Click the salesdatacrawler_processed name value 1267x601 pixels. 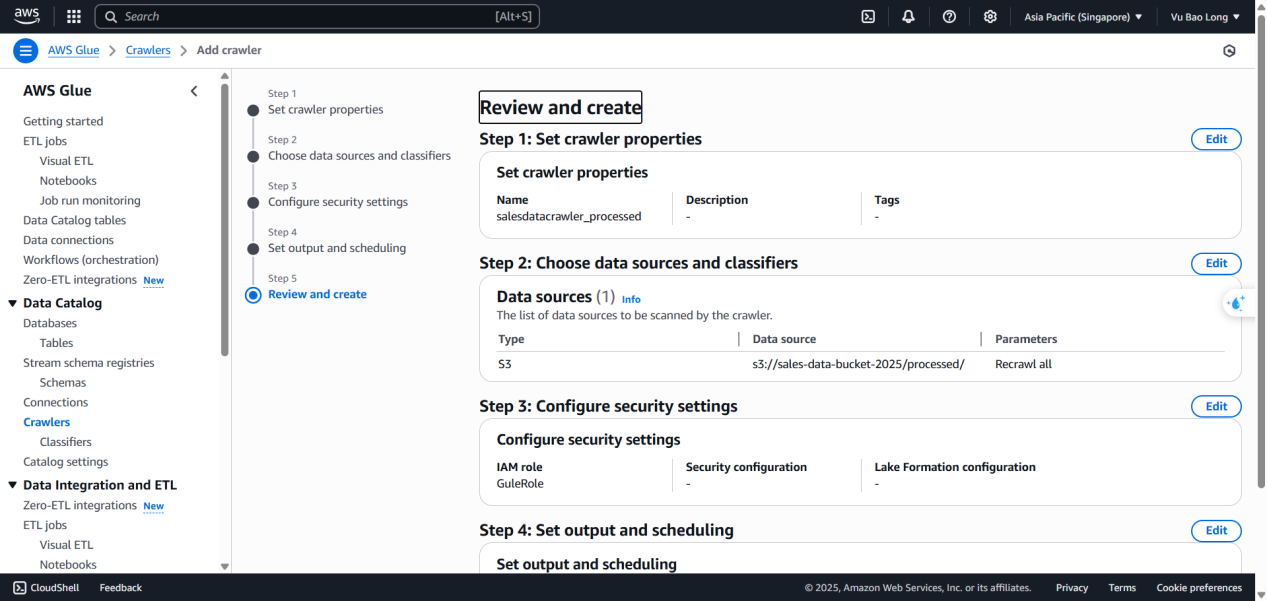click(x=569, y=216)
